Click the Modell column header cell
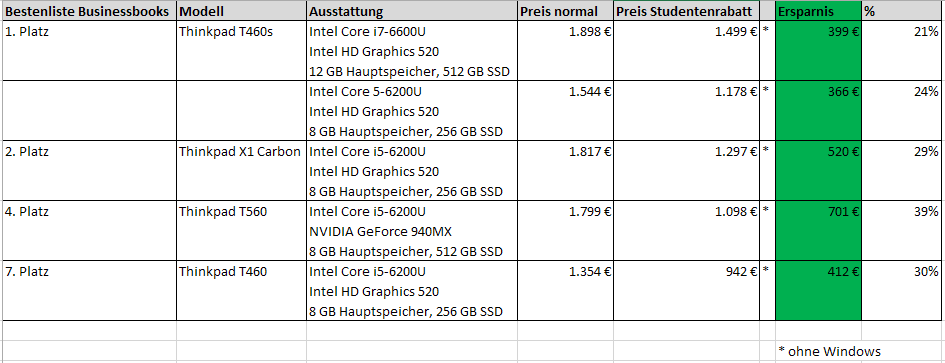This screenshot has width=945, height=363. pos(242,11)
